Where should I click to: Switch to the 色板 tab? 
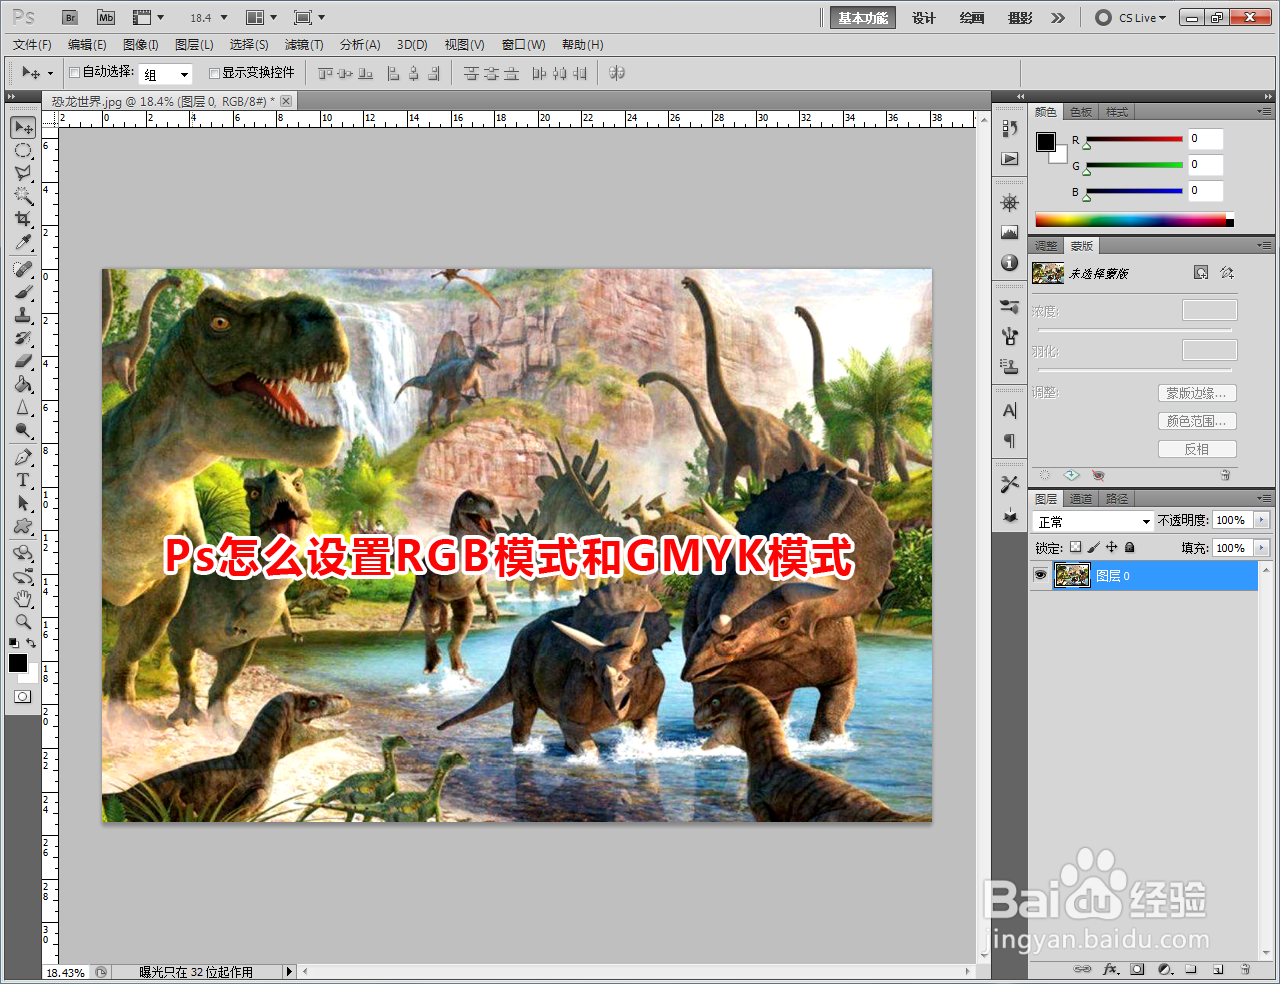1081,112
